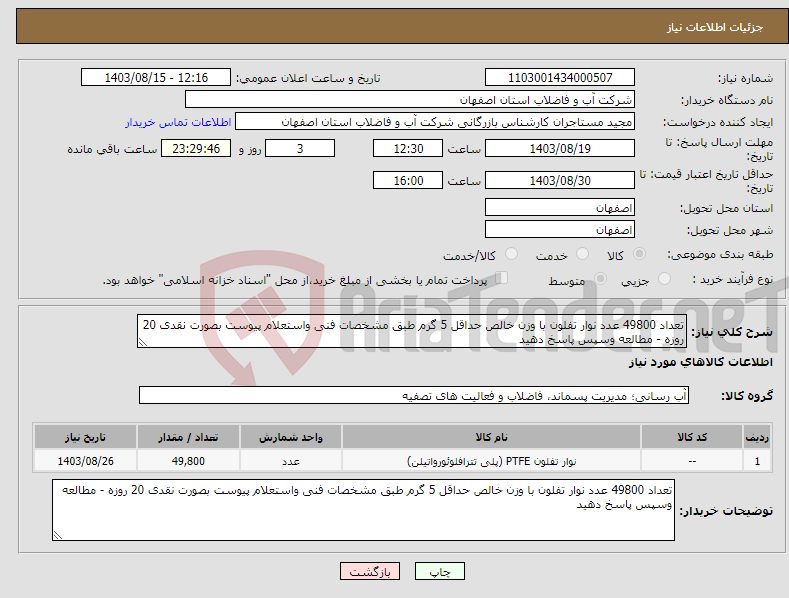789x598 pixels.
Task: Click the quantity cell 49,800
Action: click(188, 461)
